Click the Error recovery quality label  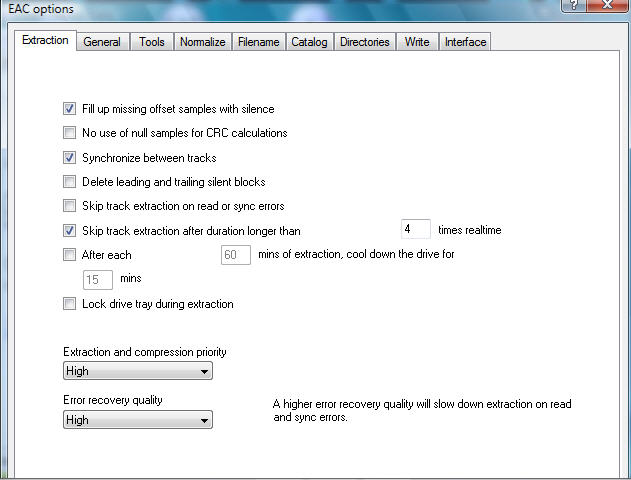(113, 400)
